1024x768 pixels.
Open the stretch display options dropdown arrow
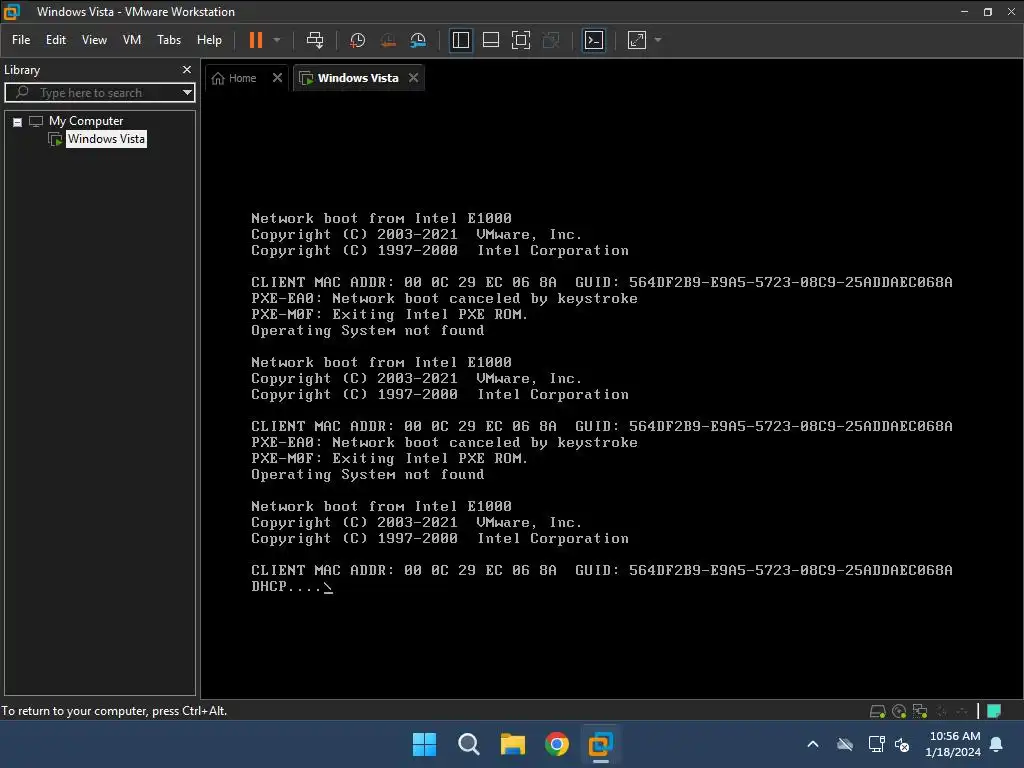pyautogui.click(x=658, y=40)
